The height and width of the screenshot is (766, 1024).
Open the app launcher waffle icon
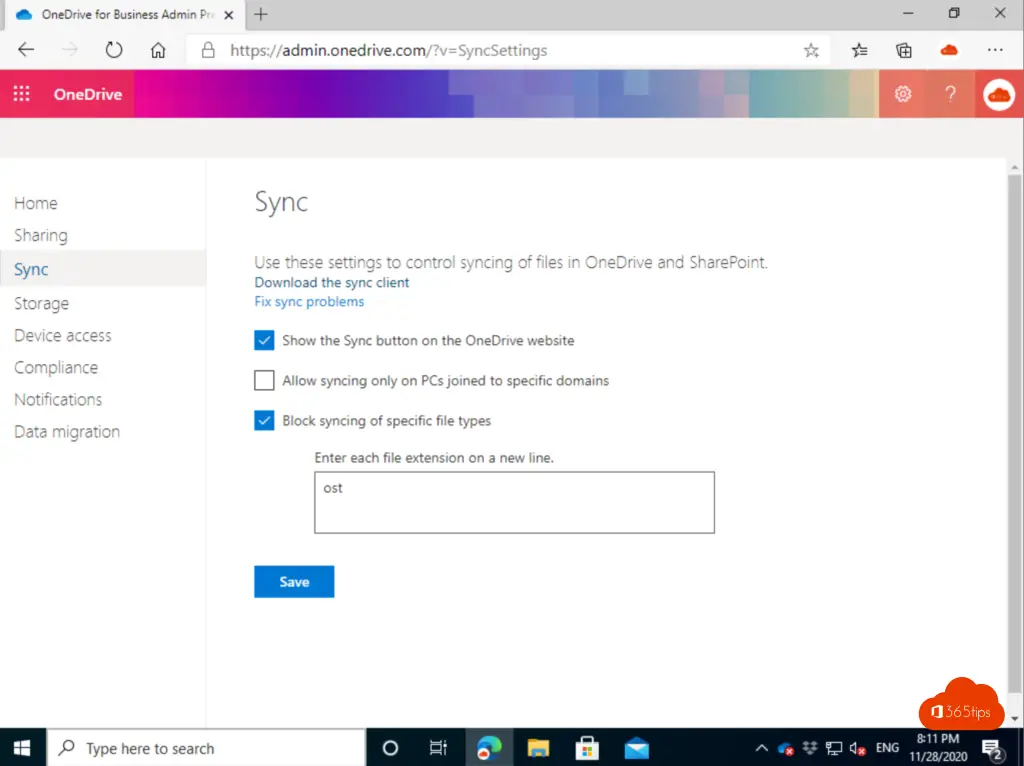22,94
